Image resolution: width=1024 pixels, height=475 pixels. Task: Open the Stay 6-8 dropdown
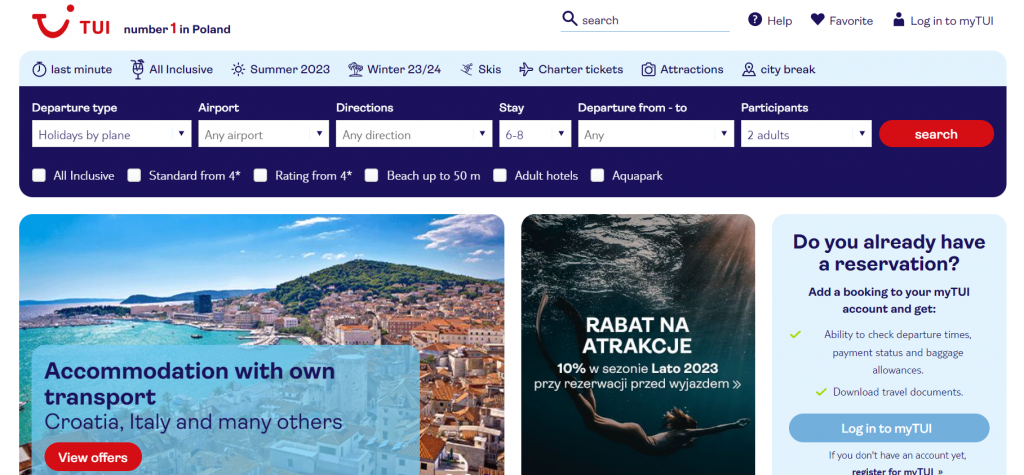click(x=535, y=134)
